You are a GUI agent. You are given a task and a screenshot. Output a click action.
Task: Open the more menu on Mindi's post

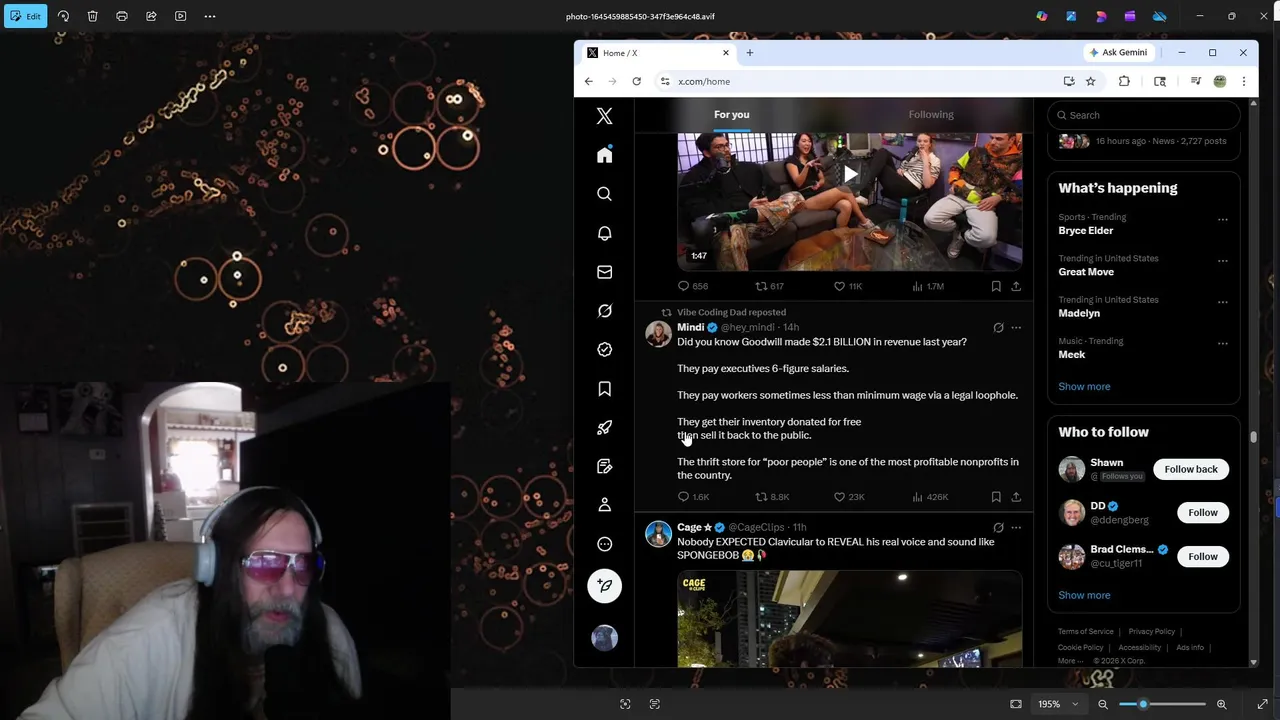(1016, 328)
